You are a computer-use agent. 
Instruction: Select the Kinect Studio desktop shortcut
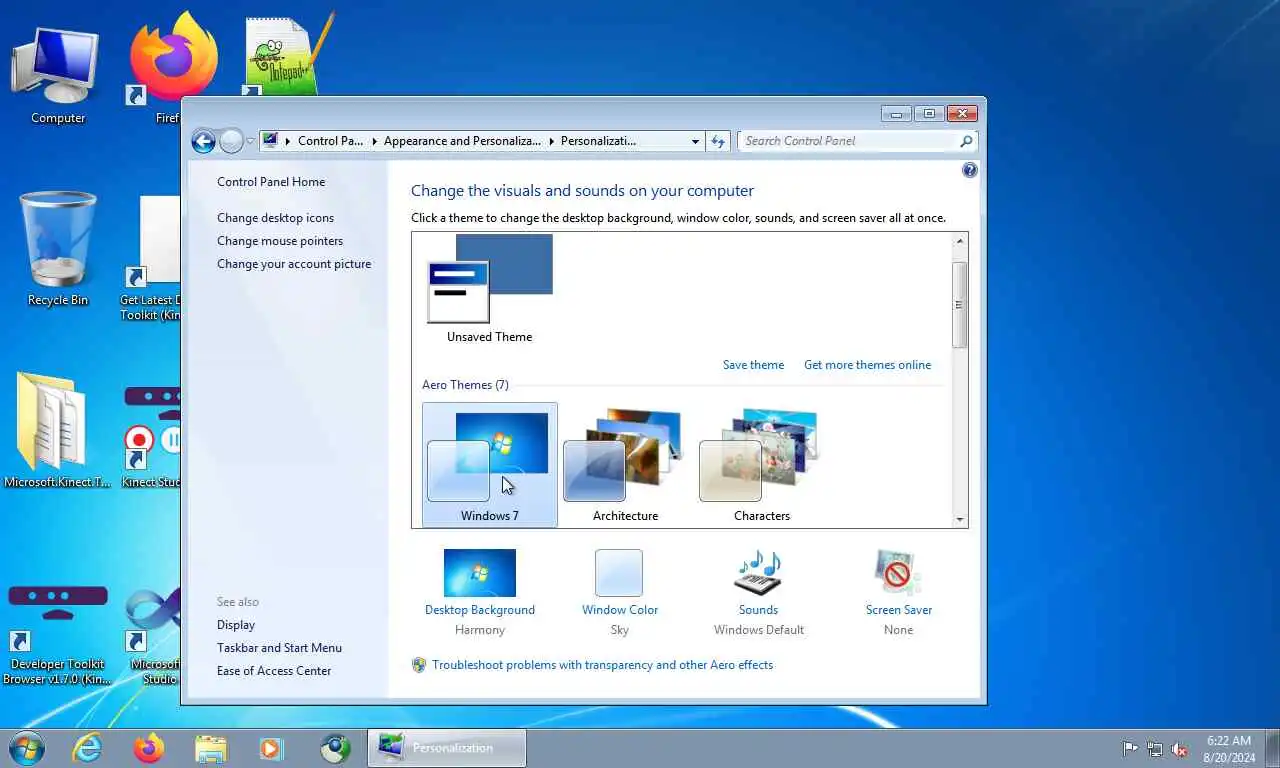[x=152, y=438]
